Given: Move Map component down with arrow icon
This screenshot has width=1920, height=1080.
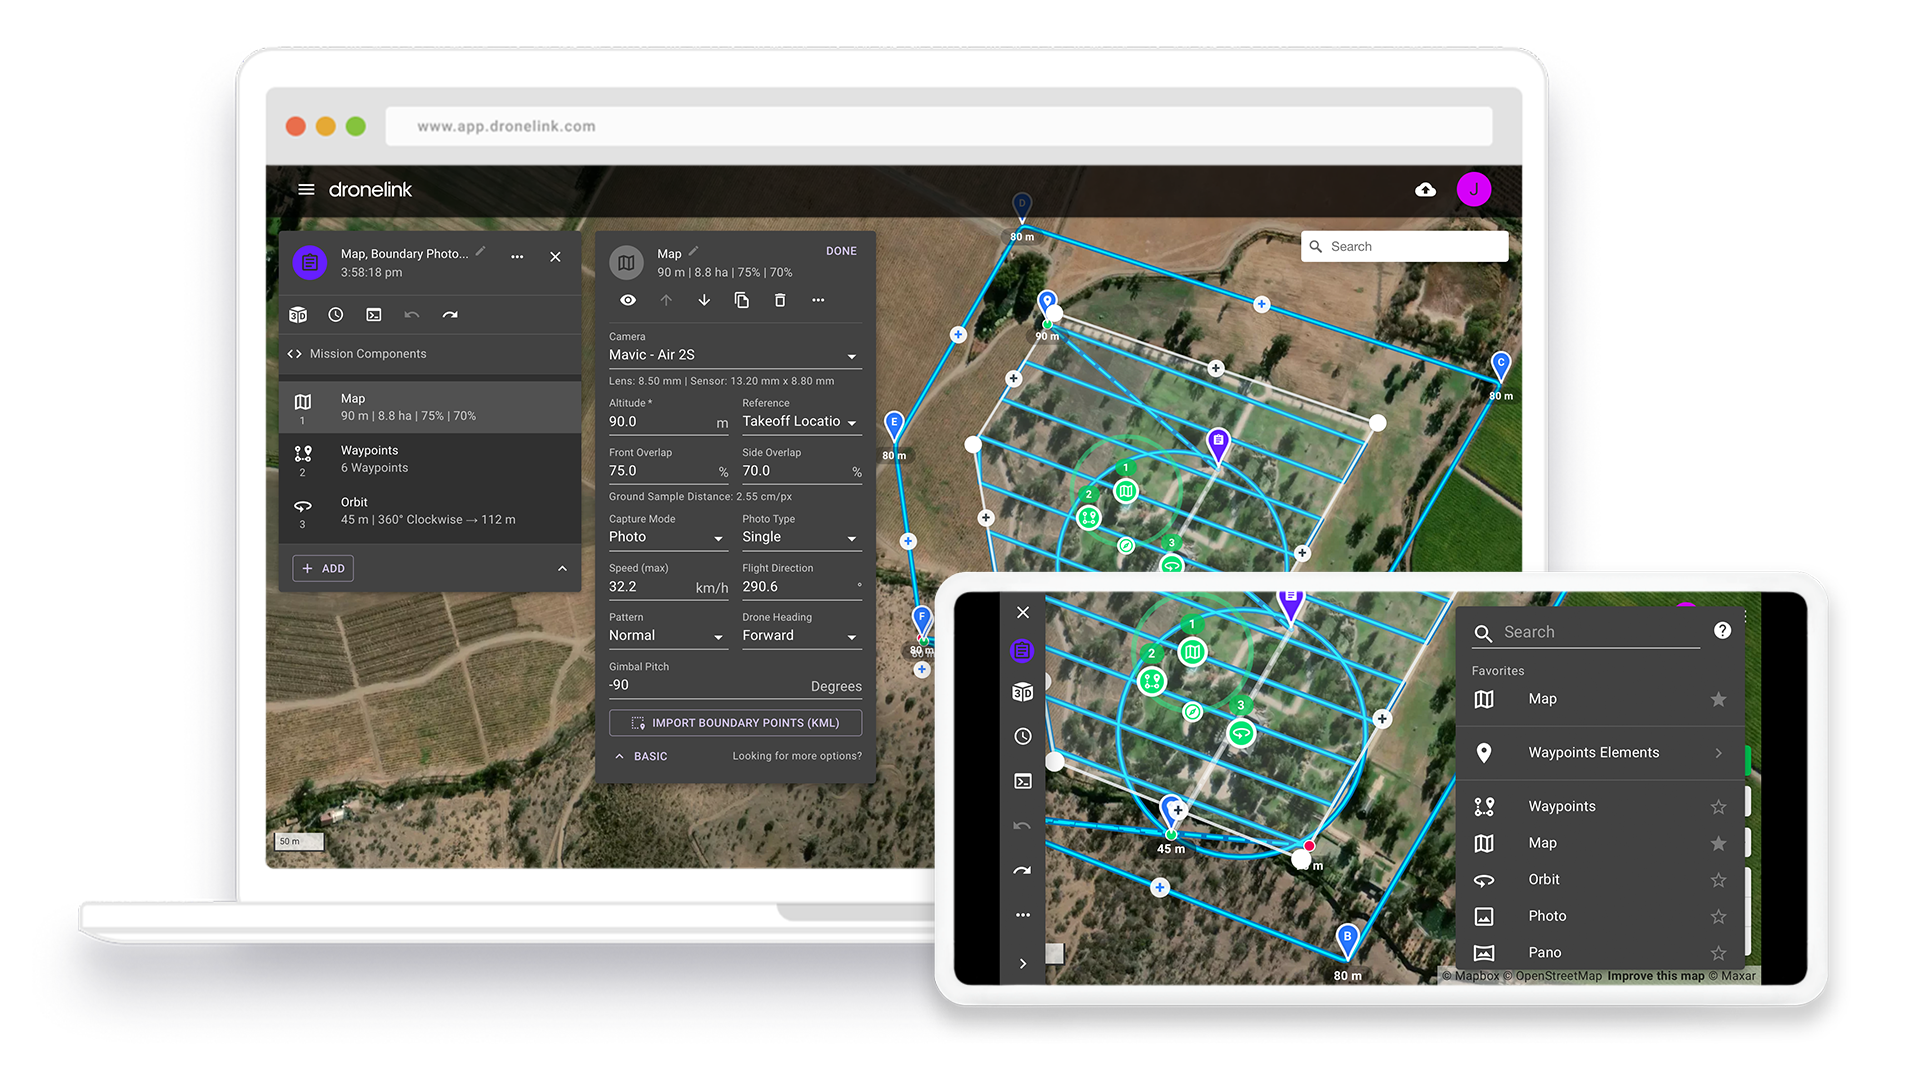Looking at the screenshot, I should (704, 300).
